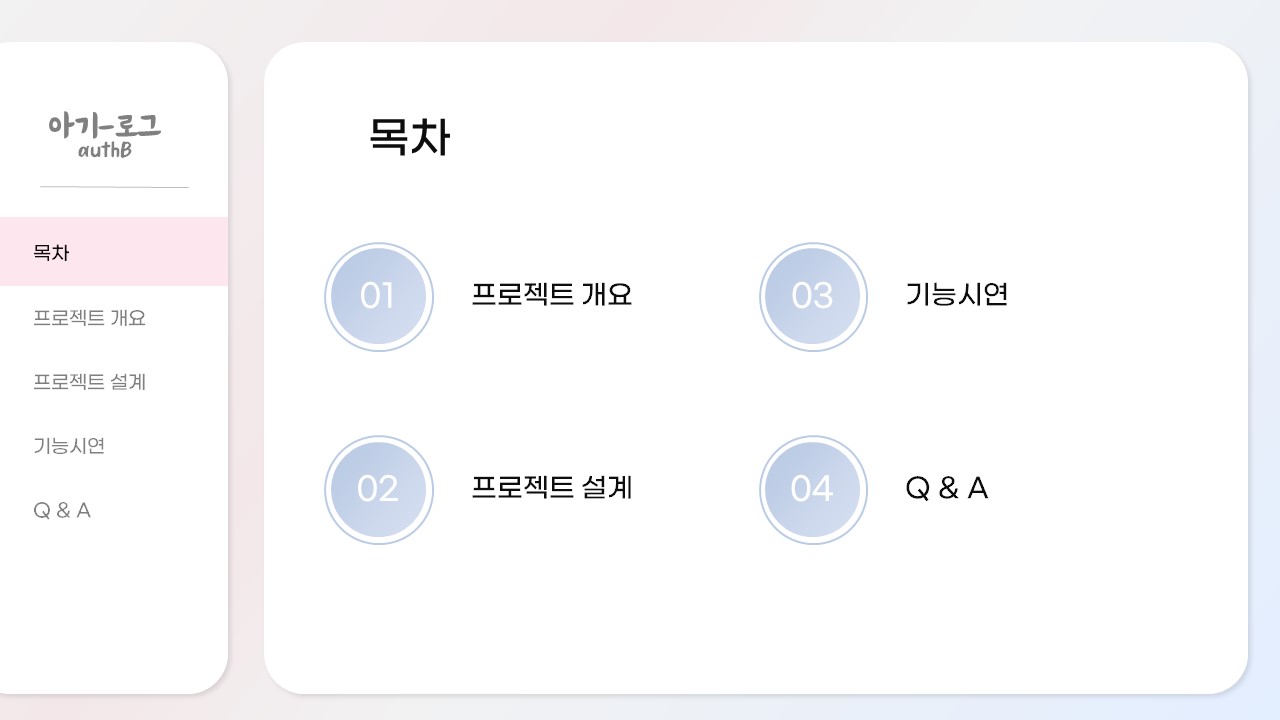Click empty sidebar area below Q & A

[x=114, y=610]
